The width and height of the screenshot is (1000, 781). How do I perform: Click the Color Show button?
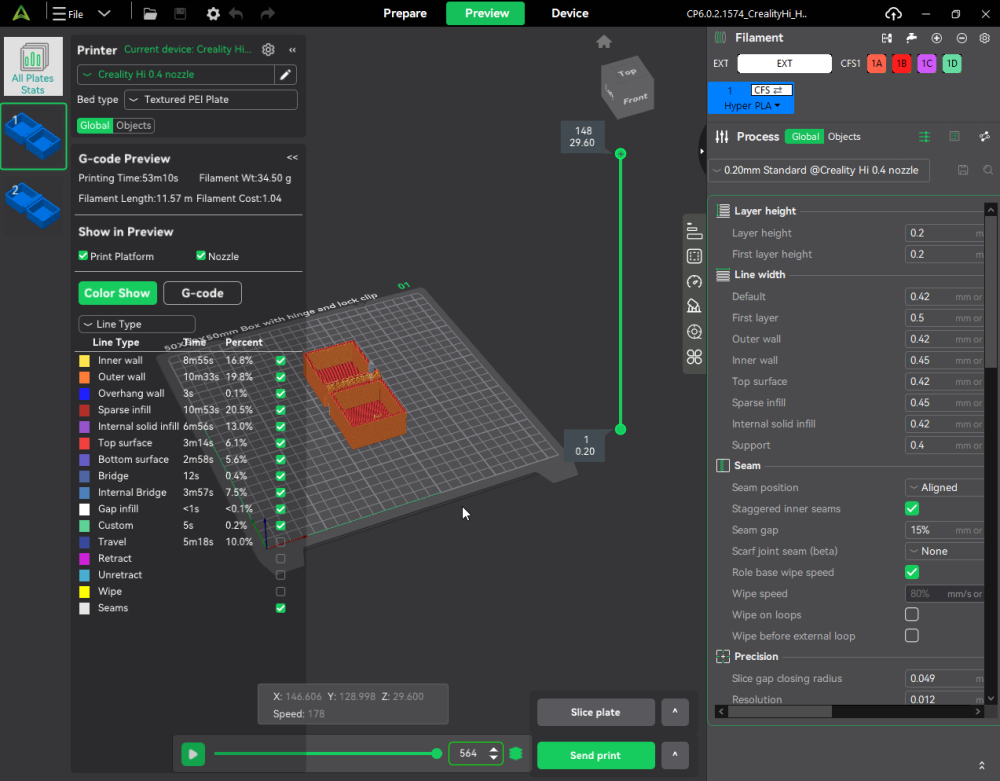coord(117,293)
